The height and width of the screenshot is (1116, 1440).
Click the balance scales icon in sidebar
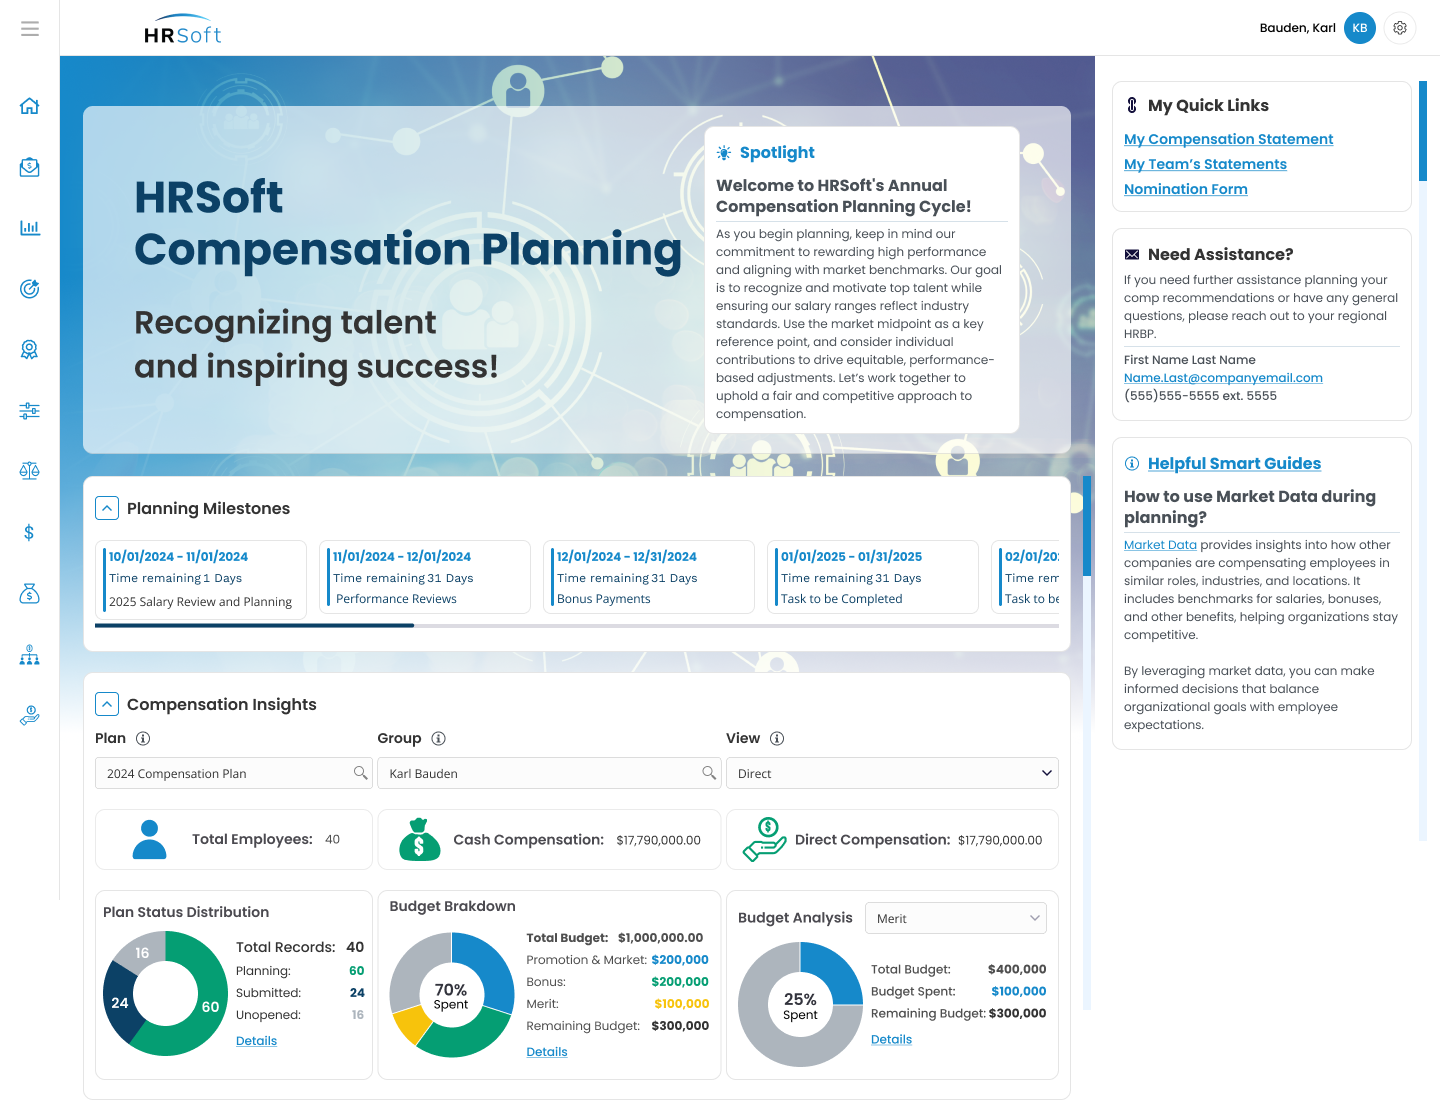tap(29, 470)
